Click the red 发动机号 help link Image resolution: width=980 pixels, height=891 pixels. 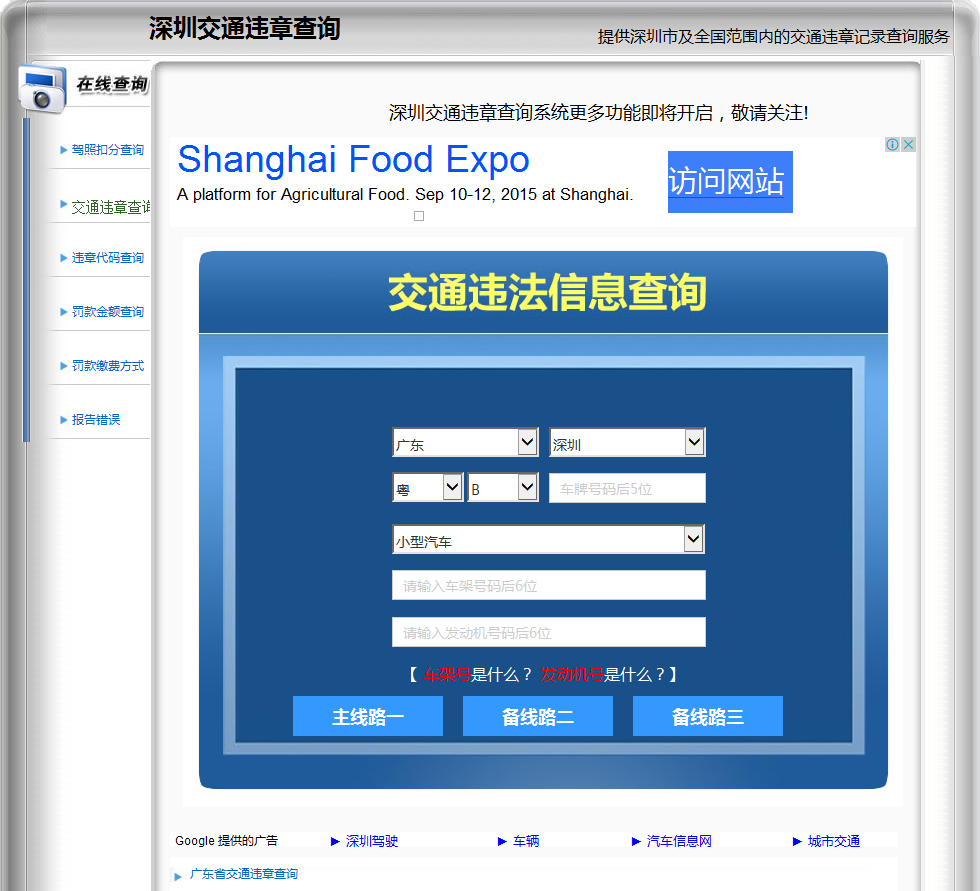[x=571, y=675]
